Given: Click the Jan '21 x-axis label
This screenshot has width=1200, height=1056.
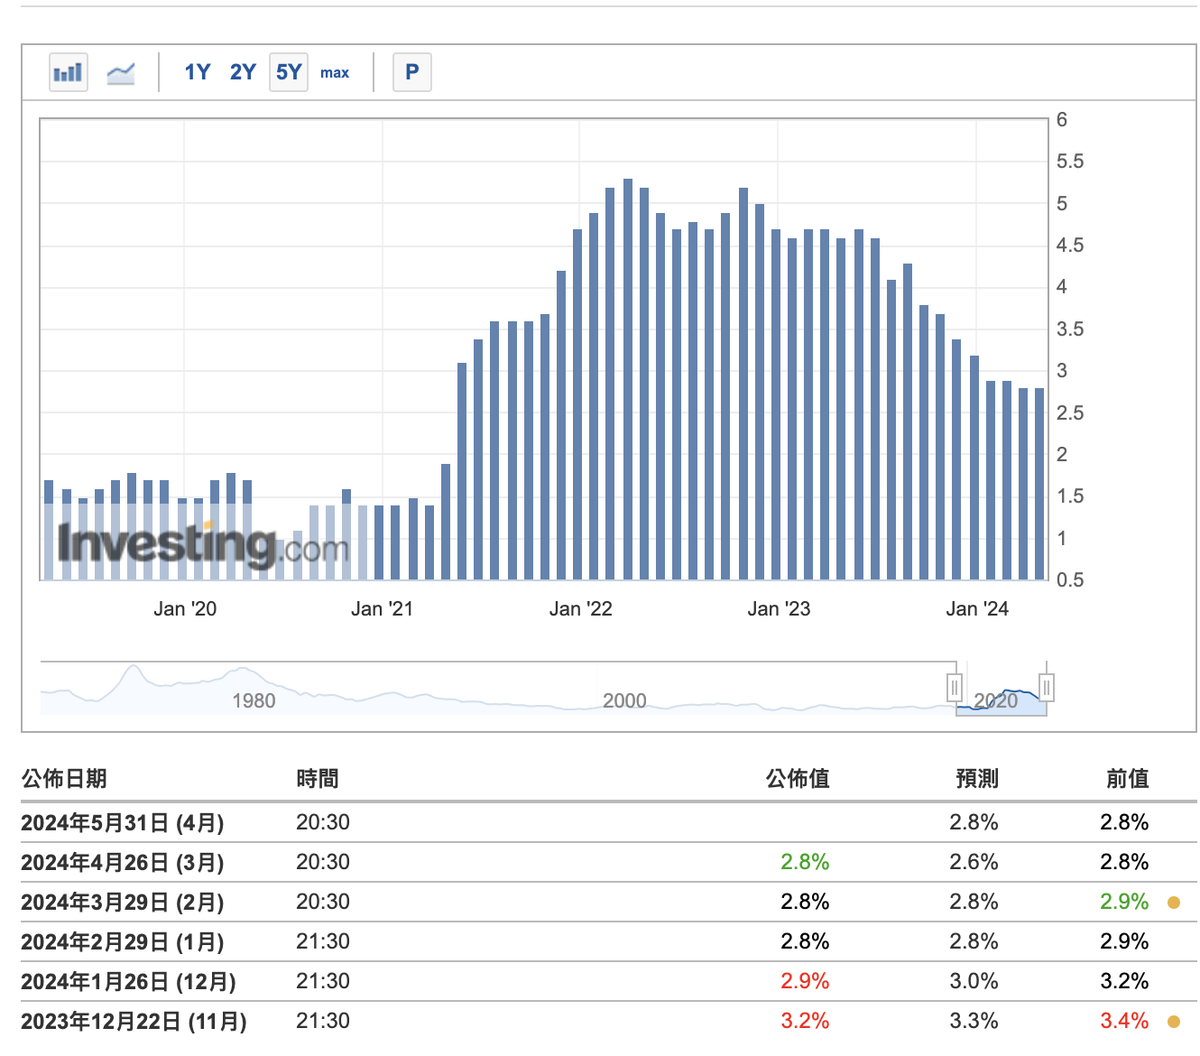Looking at the screenshot, I should pyautogui.click(x=382, y=609).
